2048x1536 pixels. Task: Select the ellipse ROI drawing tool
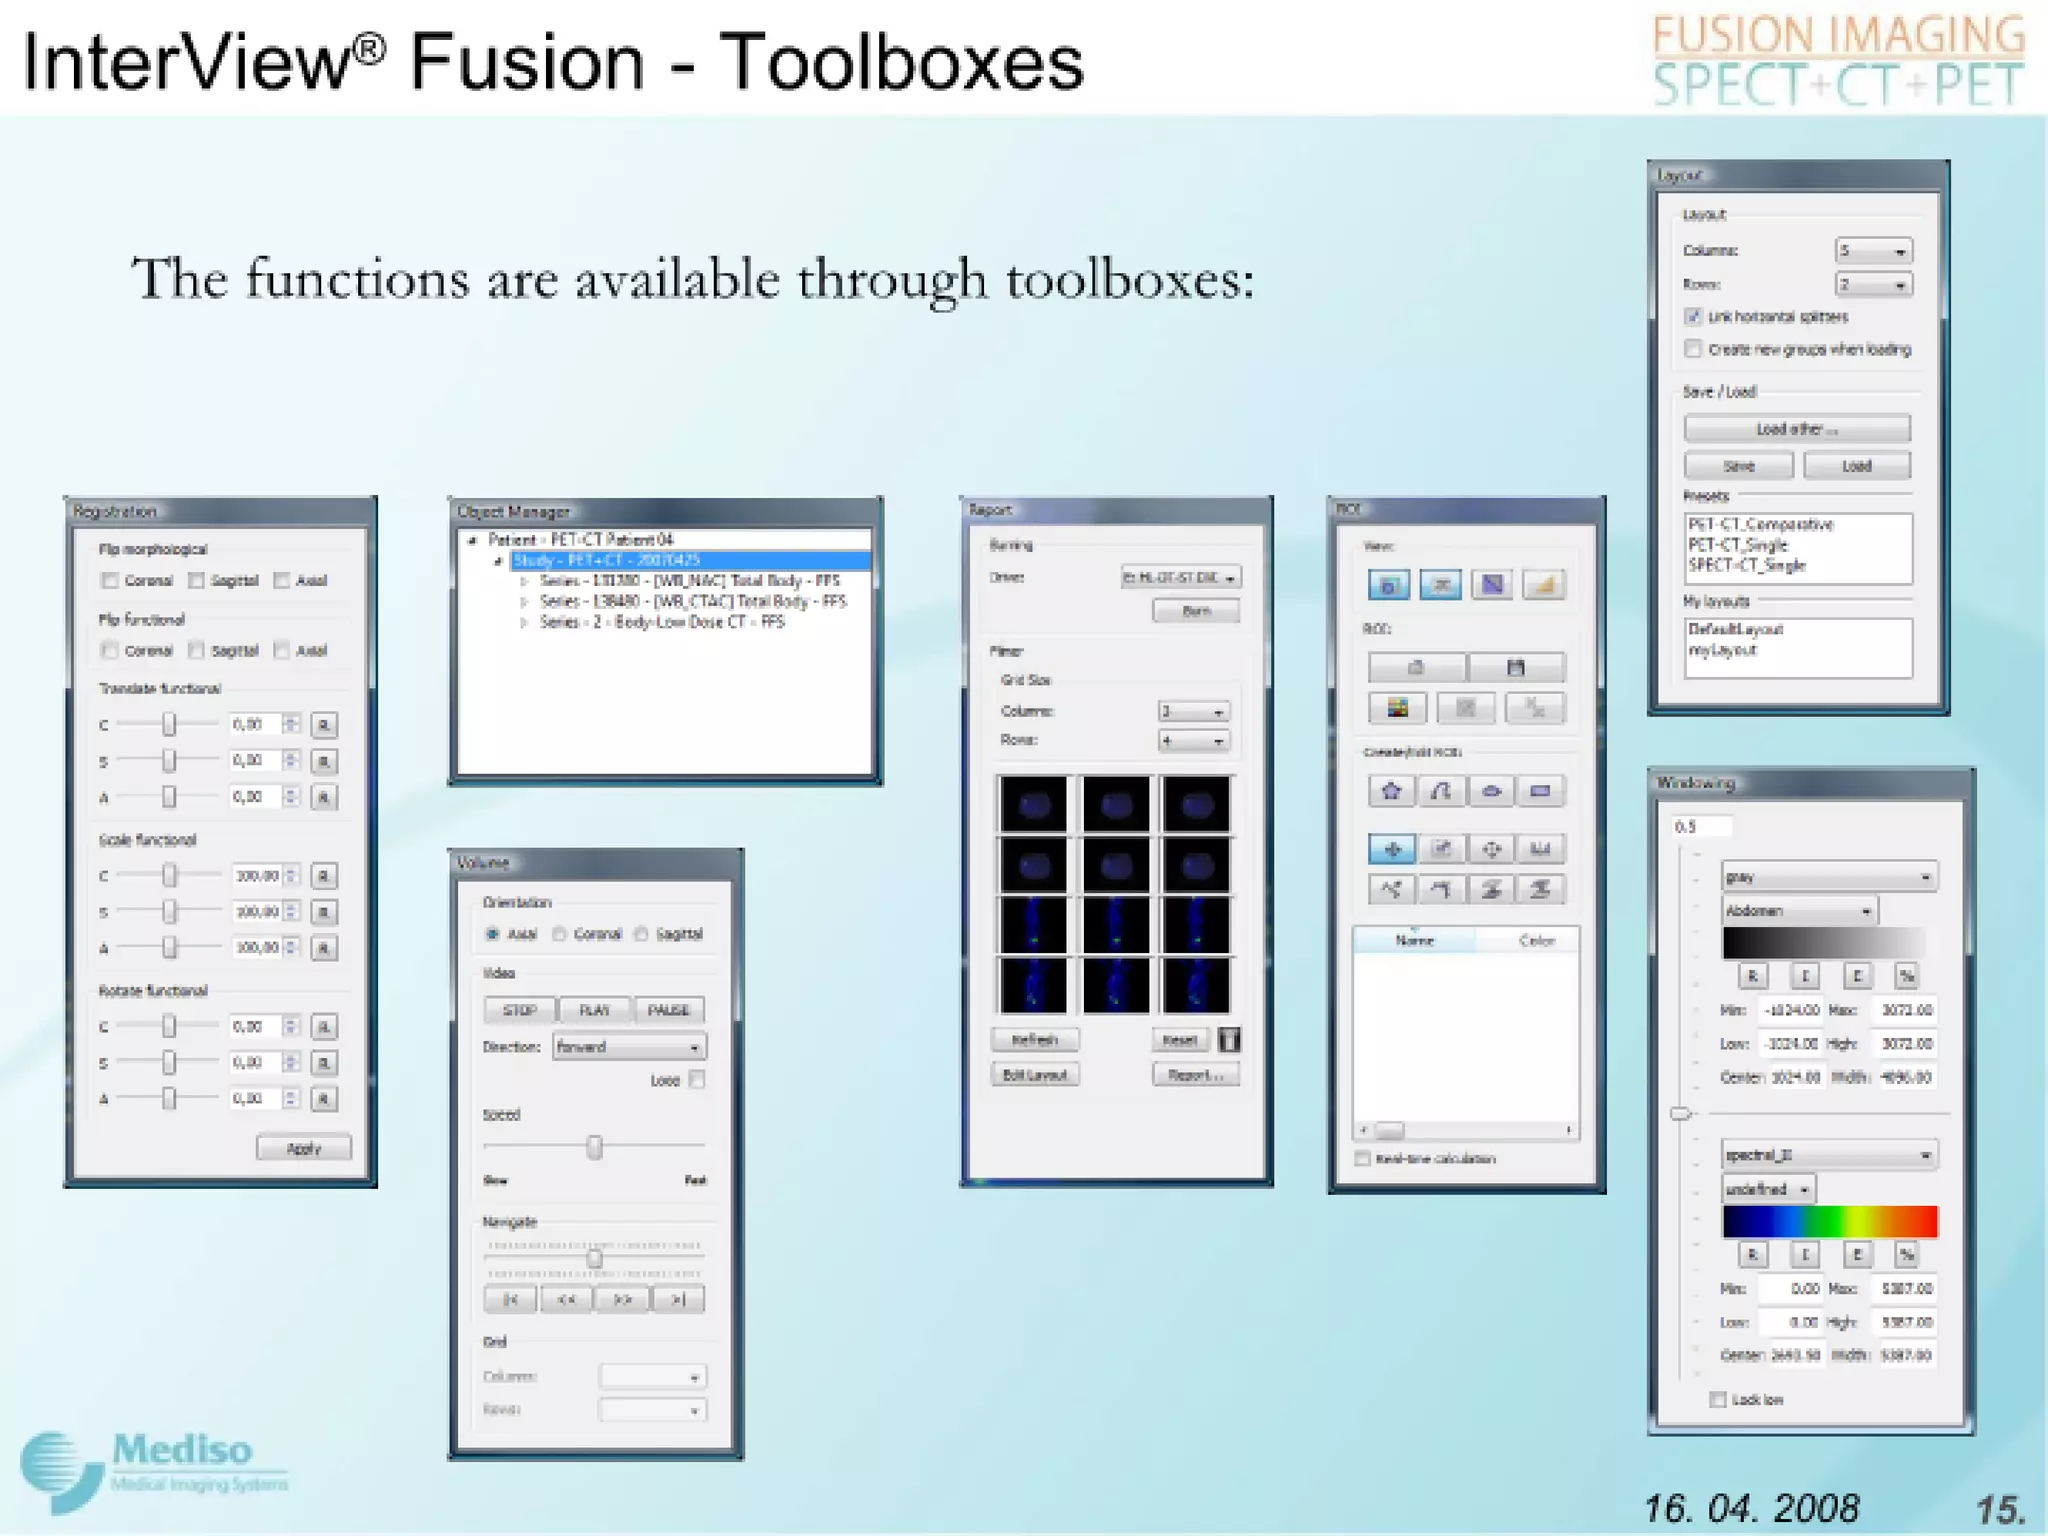tap(1490, 792)
